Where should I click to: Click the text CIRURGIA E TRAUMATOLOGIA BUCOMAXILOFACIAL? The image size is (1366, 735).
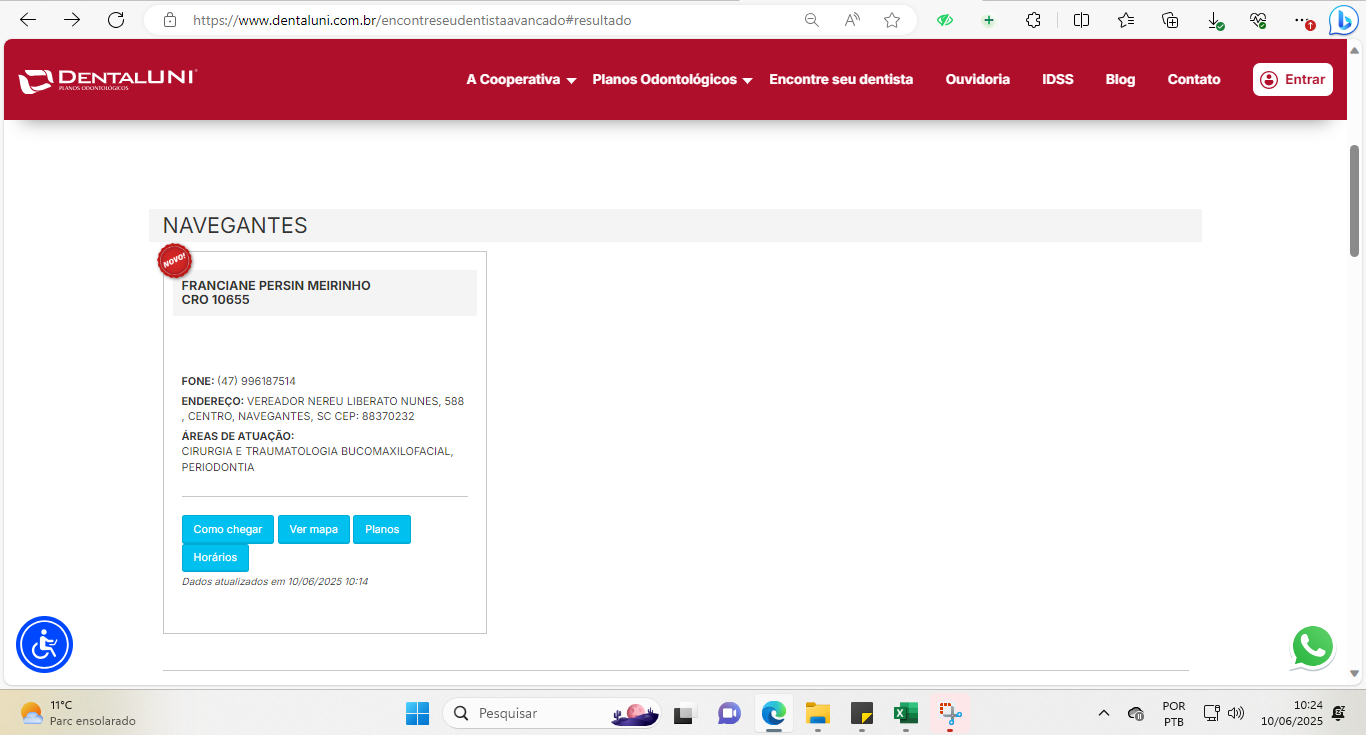(316, 452)
